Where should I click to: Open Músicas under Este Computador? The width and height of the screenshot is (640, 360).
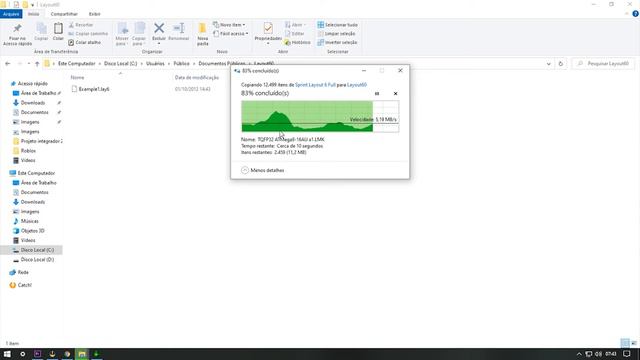[29, 221]
